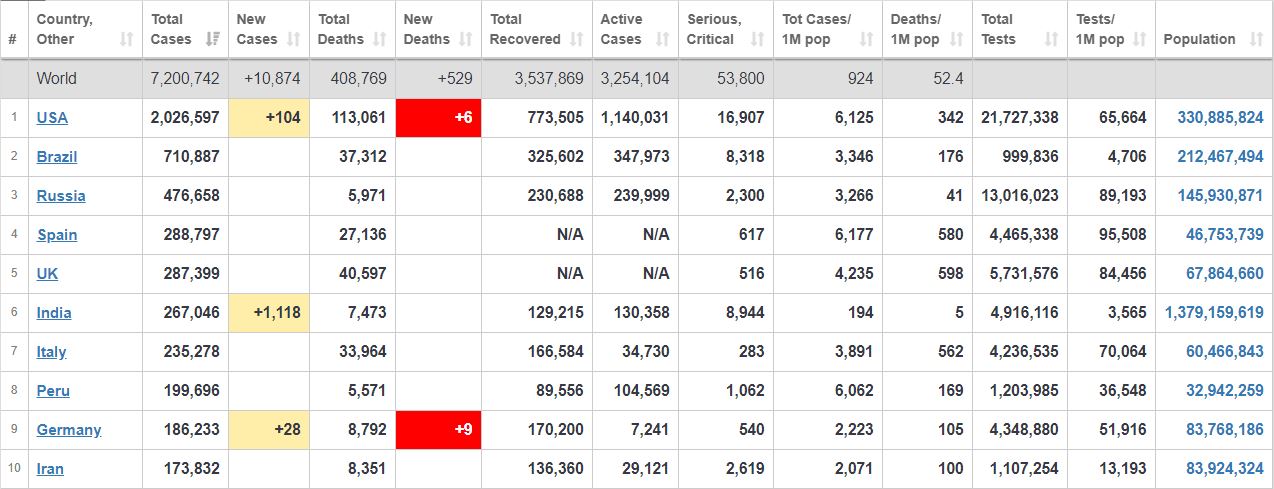
Task: Open the USA country link
Action: coord(52,117)
